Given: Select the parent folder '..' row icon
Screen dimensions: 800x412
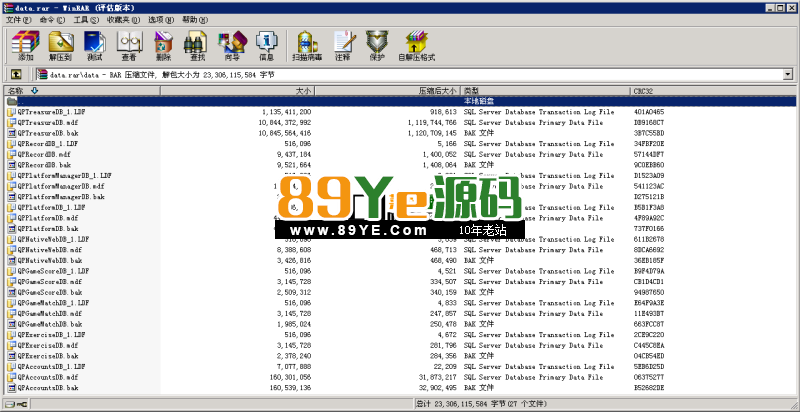Looking at the screenshot, I should coord(12,101).
